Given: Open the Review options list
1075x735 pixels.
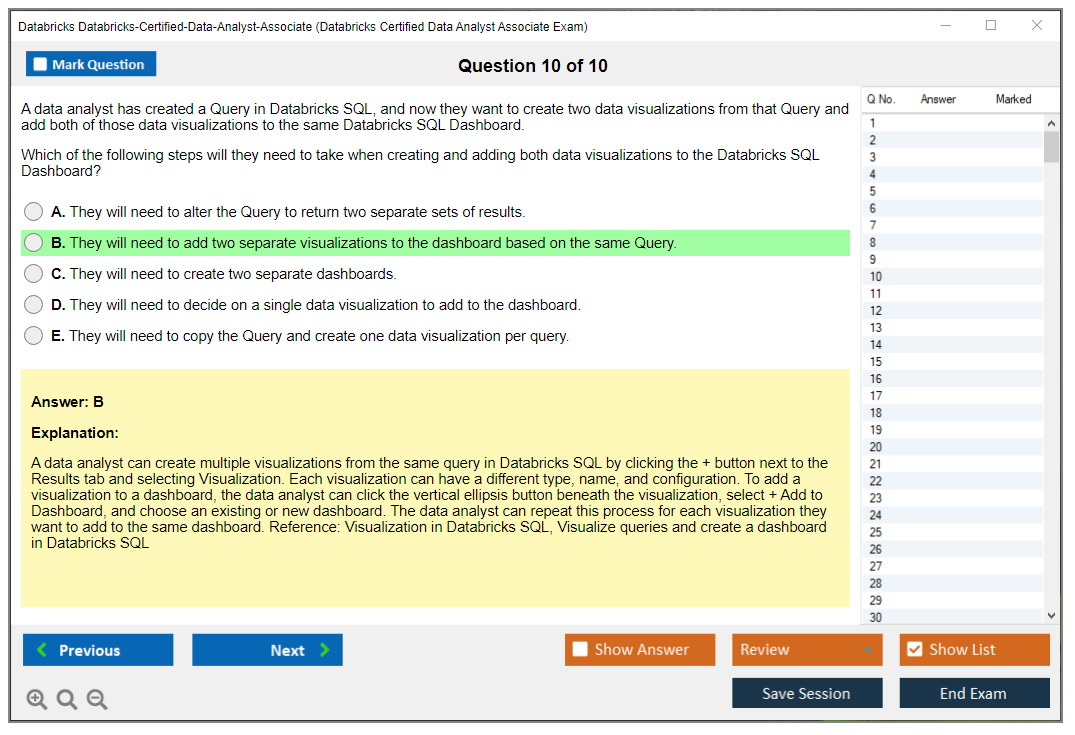Looking at the screenshot, I should 807,649.
